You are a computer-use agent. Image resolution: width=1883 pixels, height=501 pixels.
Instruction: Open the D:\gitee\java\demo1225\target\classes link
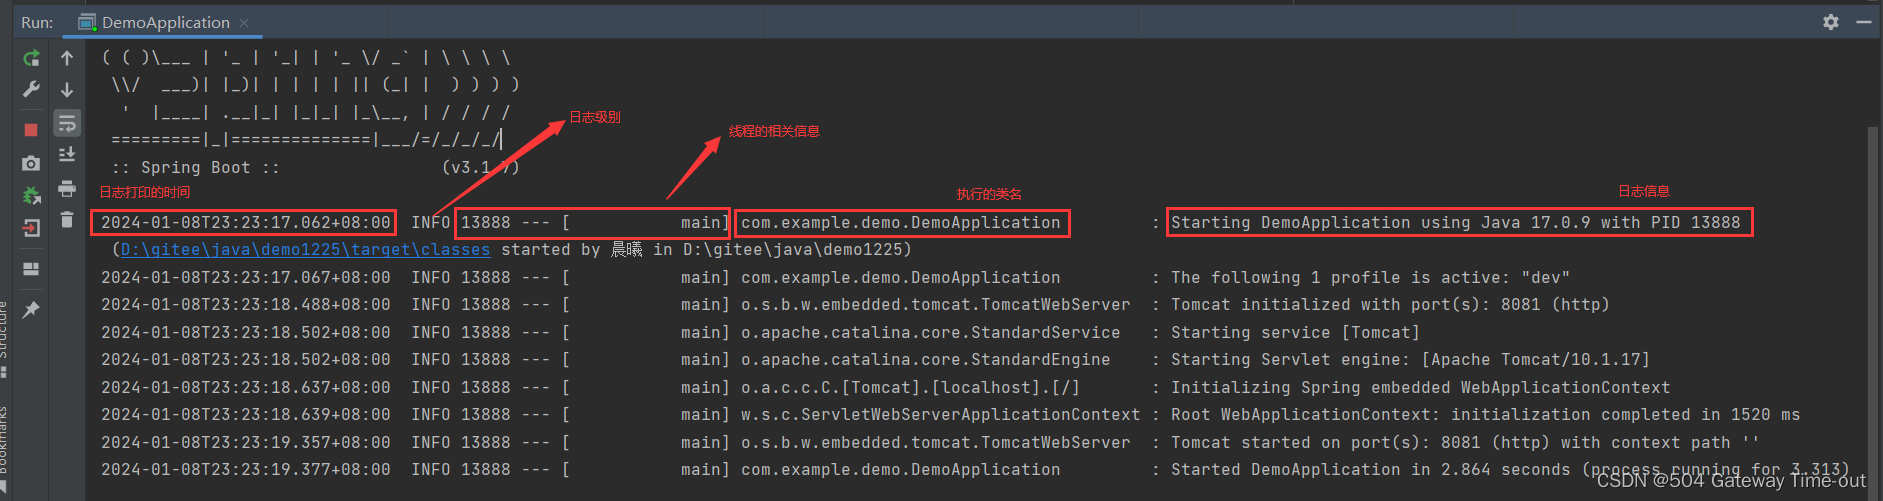tap(305, 249)
